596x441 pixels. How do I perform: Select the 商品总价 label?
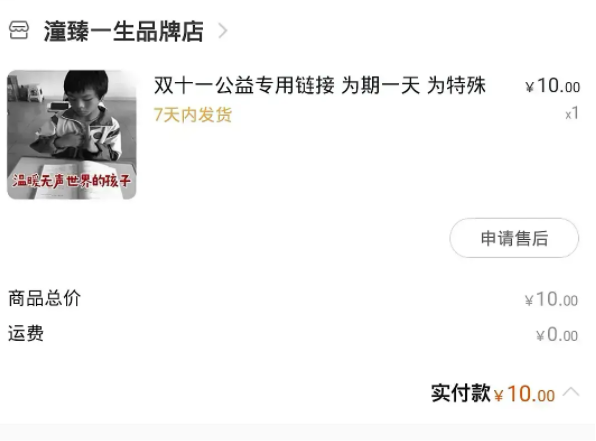(44, 298)
